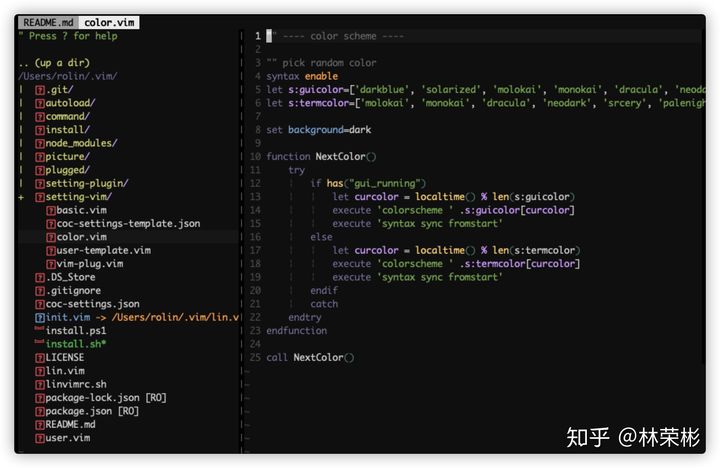Viewport: 720px width, 468px height.
Task: Click the icon next to coc-settings-template.json
Action: tap(51, 224)
